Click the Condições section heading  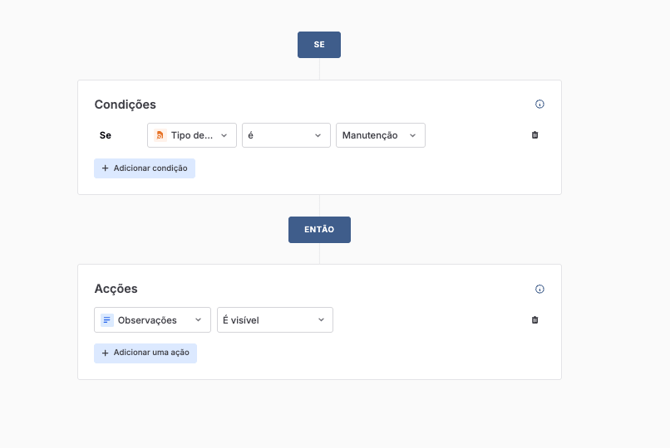pyautogui.click(x=125, y=104)
